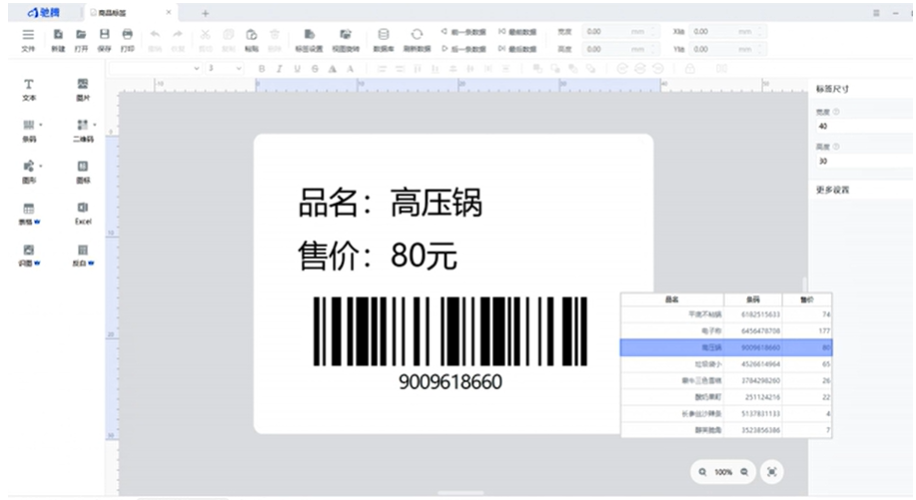
Task: Expand the 条码 barcode type arrow
Action: click(x=41, y=124)
